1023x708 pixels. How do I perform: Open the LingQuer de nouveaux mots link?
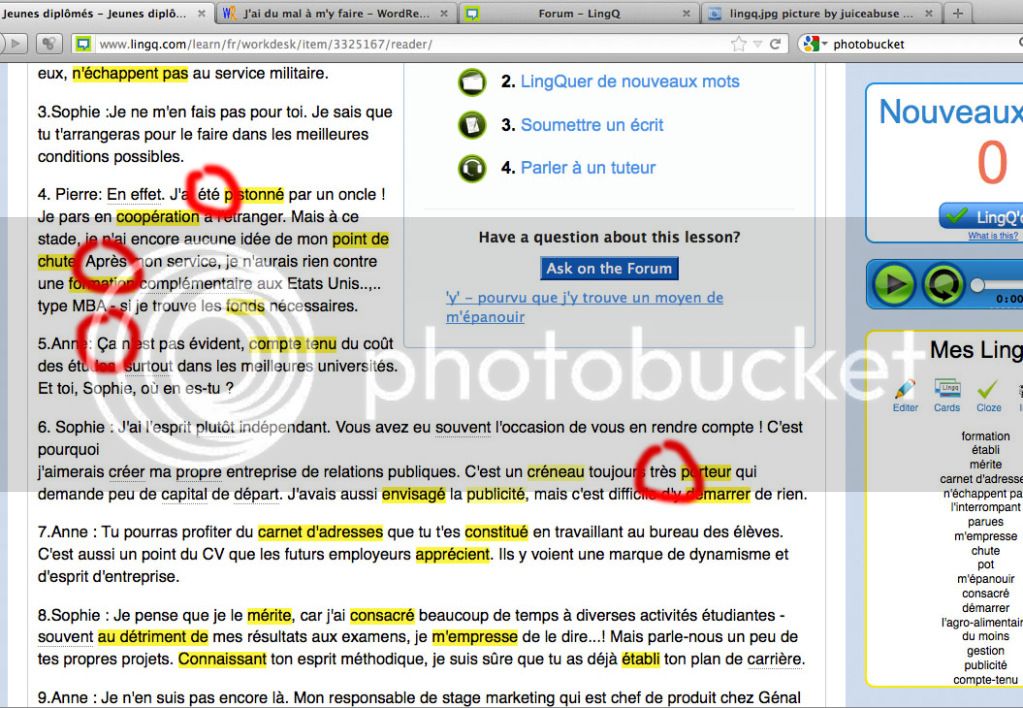630,82
